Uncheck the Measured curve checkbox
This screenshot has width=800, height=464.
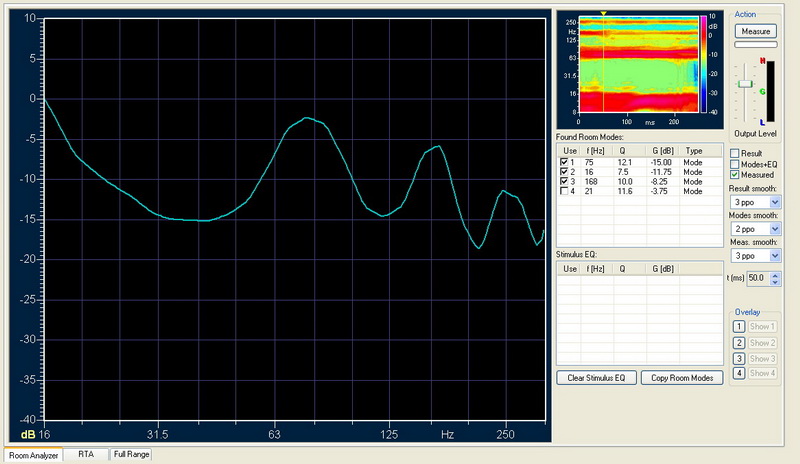[734, 174]
